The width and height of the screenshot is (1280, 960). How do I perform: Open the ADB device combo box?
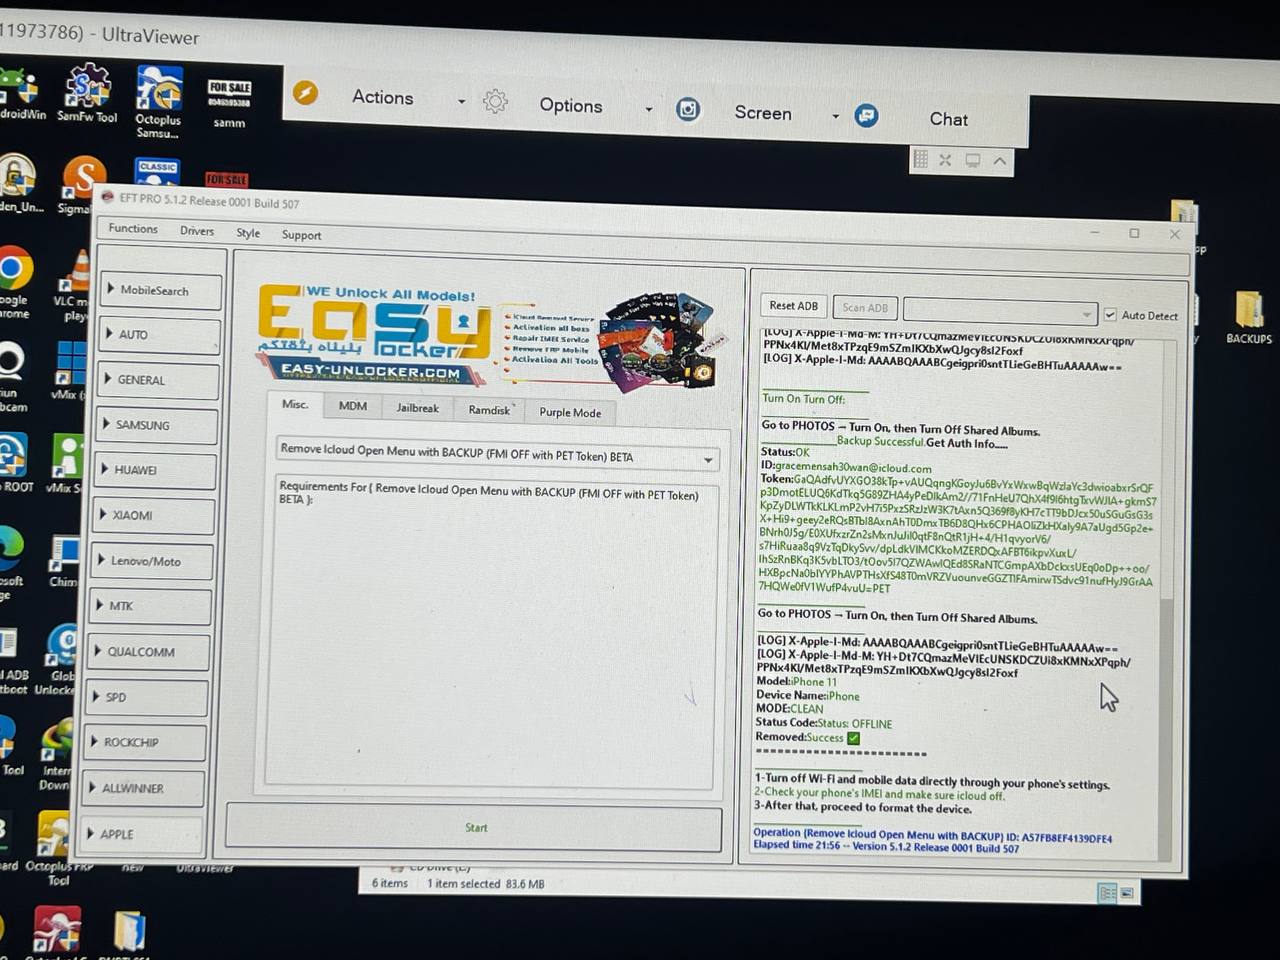tap(1000, 312)
